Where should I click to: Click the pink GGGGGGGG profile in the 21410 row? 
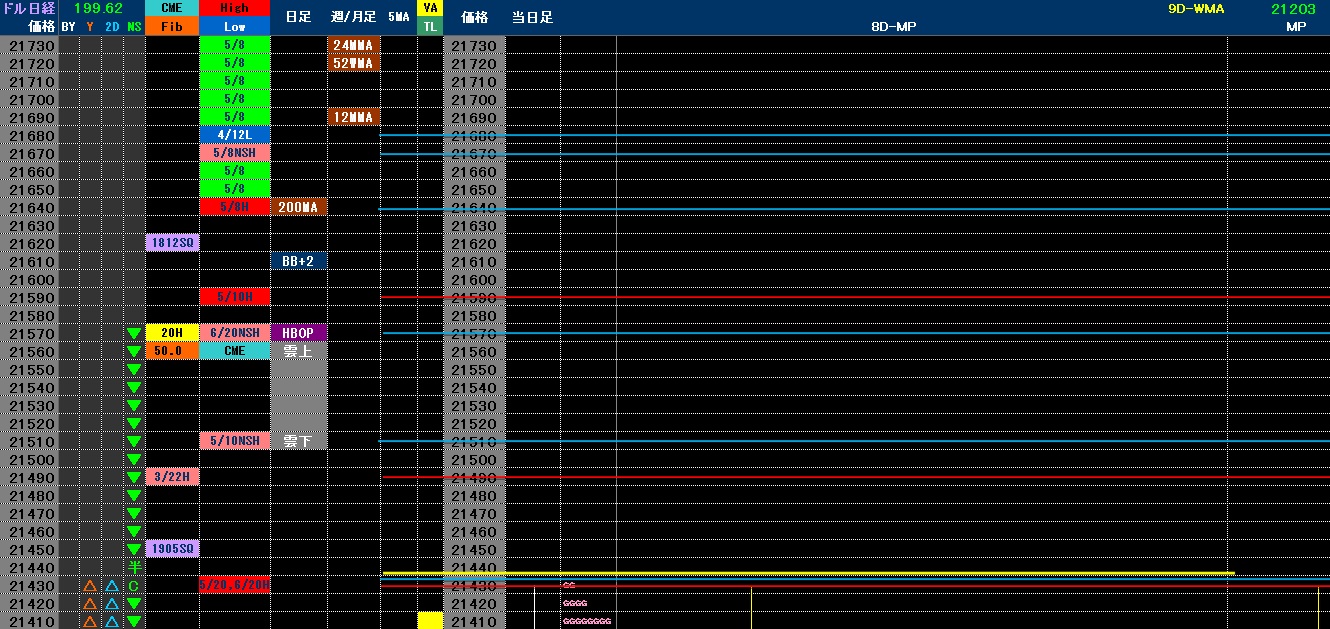pyautogui.click(x=587, y=621)
